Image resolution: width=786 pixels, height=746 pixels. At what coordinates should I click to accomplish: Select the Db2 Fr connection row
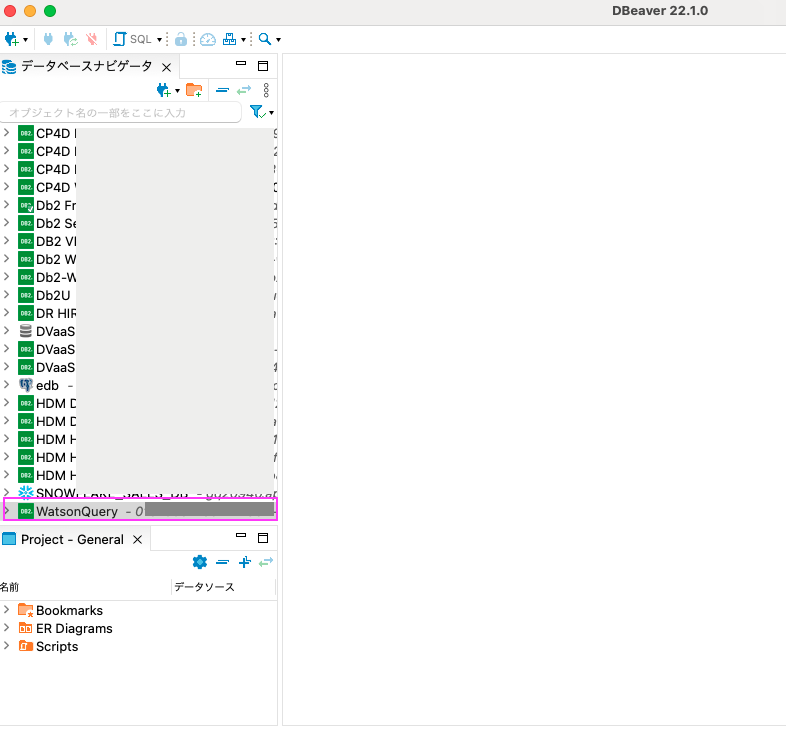[x=139, y=206]
